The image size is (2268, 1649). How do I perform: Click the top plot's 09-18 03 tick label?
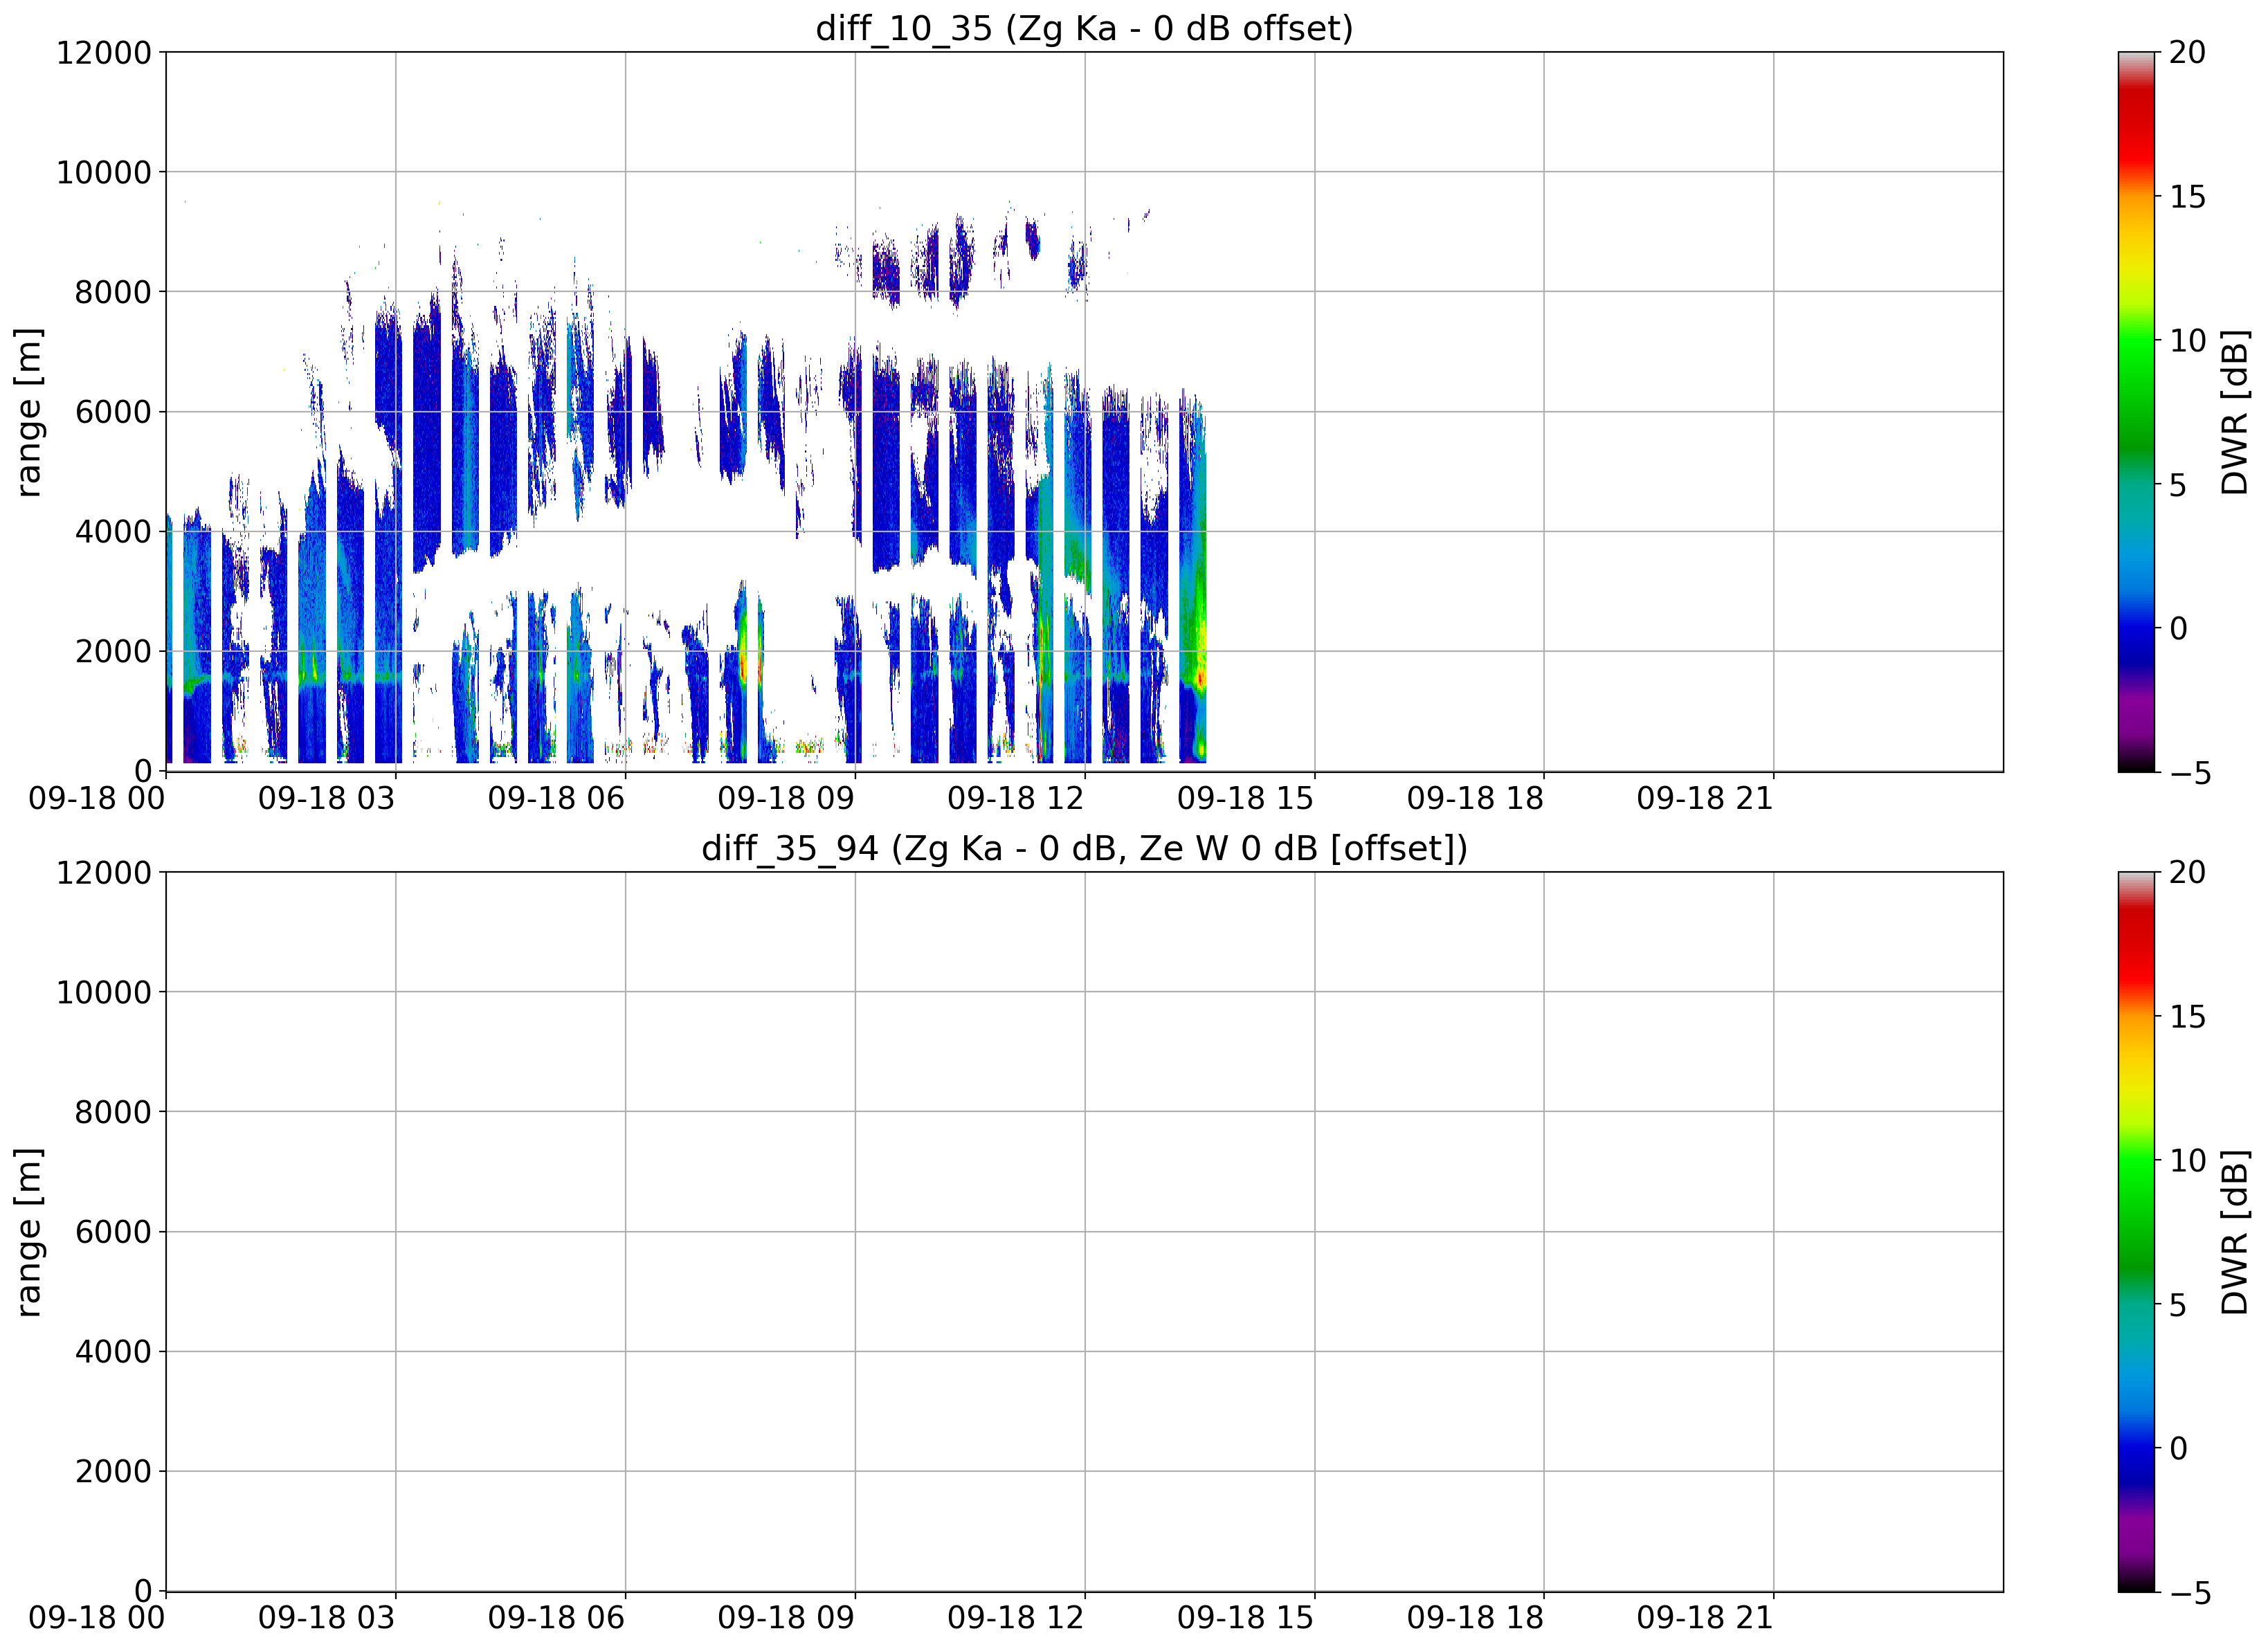[326, 798]
